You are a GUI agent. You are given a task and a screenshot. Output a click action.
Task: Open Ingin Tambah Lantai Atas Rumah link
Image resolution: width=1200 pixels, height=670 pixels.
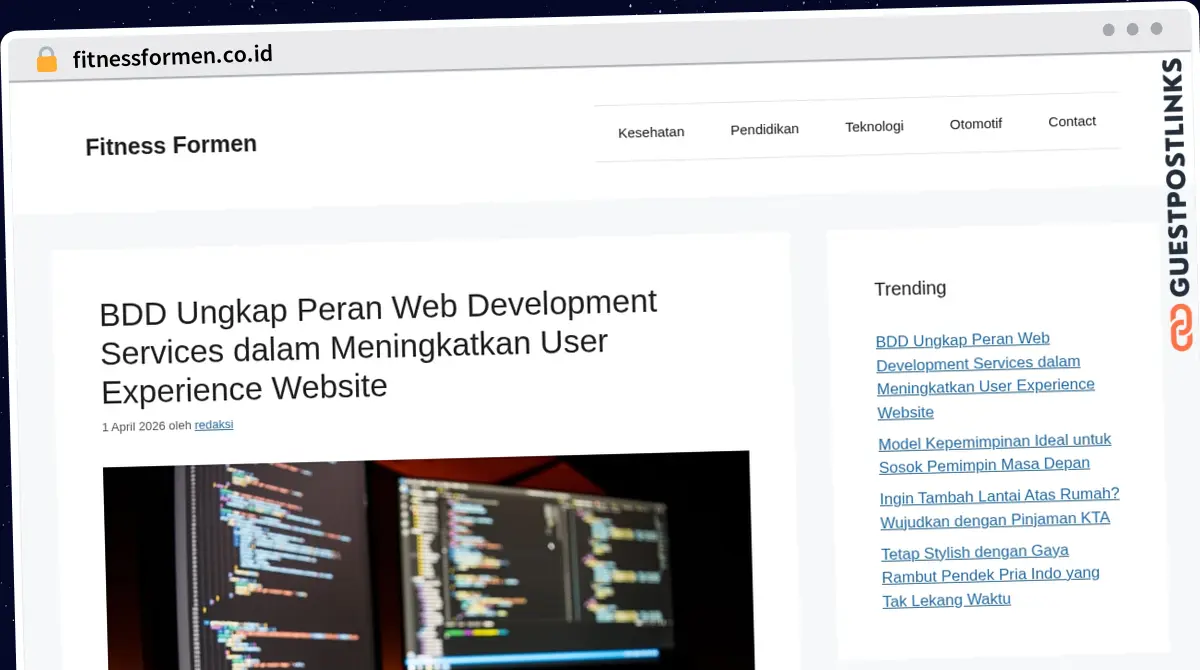click(1000, 507)
